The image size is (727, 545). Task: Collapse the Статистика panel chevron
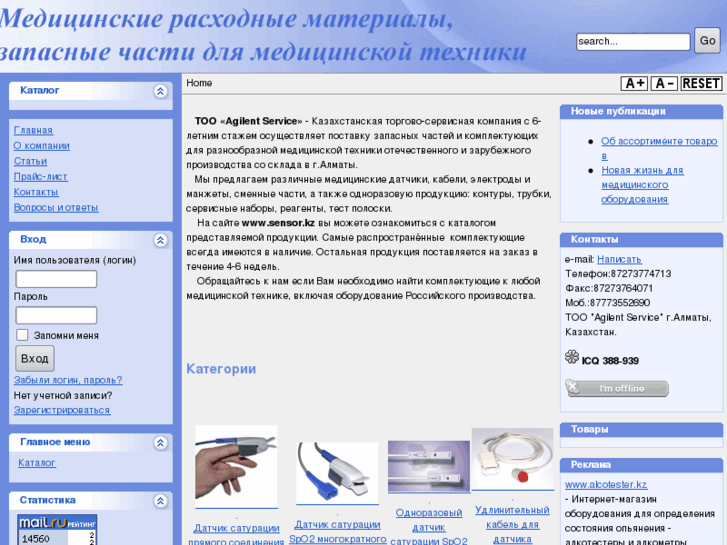tap(160, 501)
